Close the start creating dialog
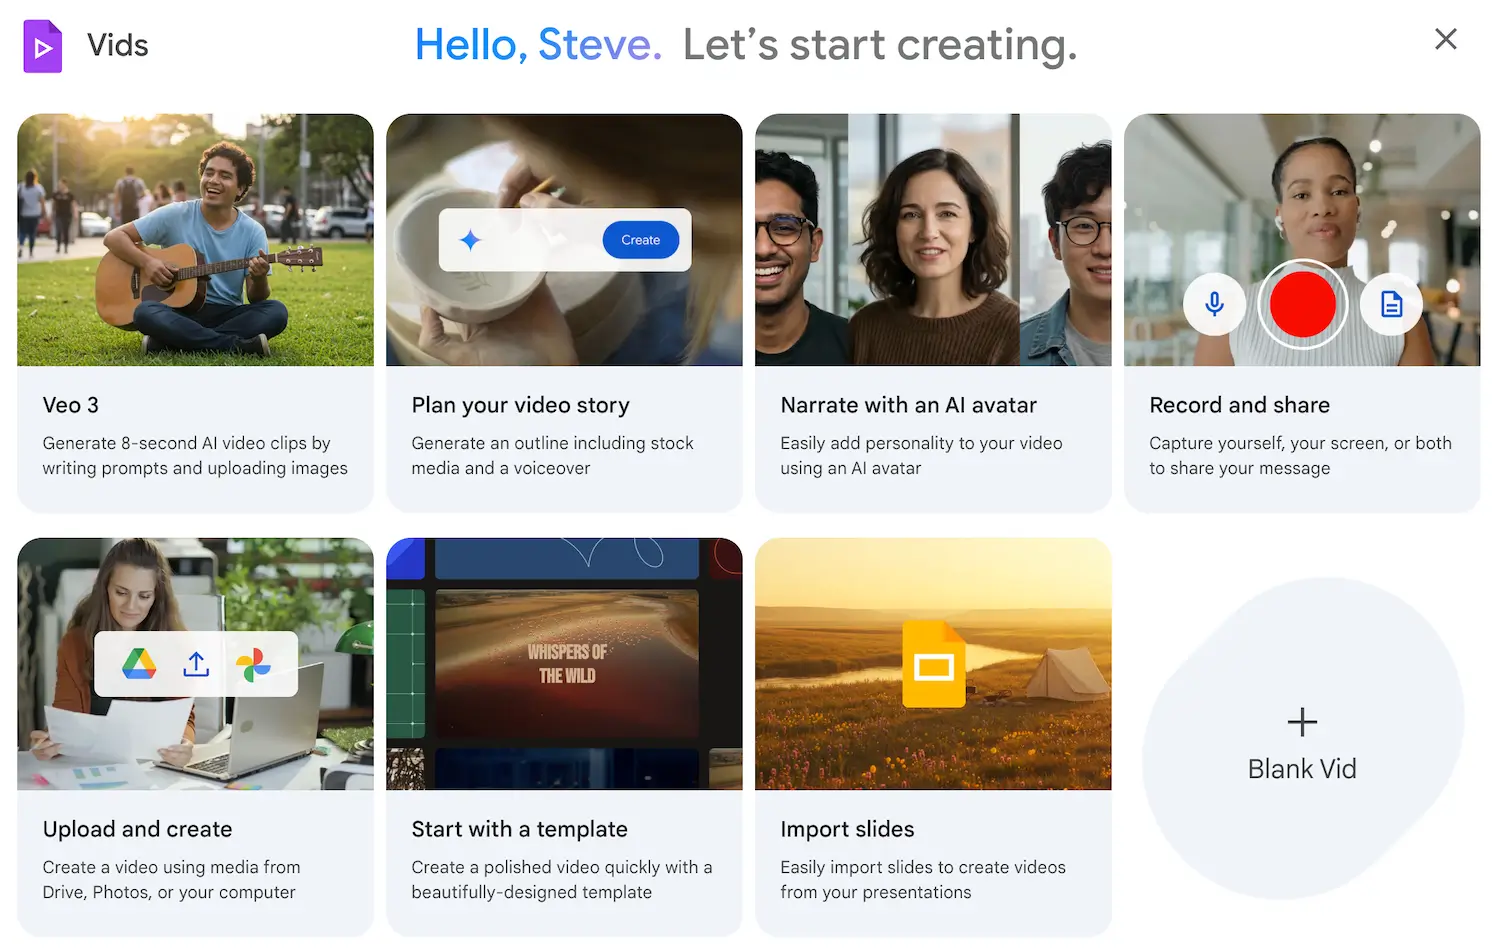The height and width of the screenshot is (951, 1500). 1445,39
